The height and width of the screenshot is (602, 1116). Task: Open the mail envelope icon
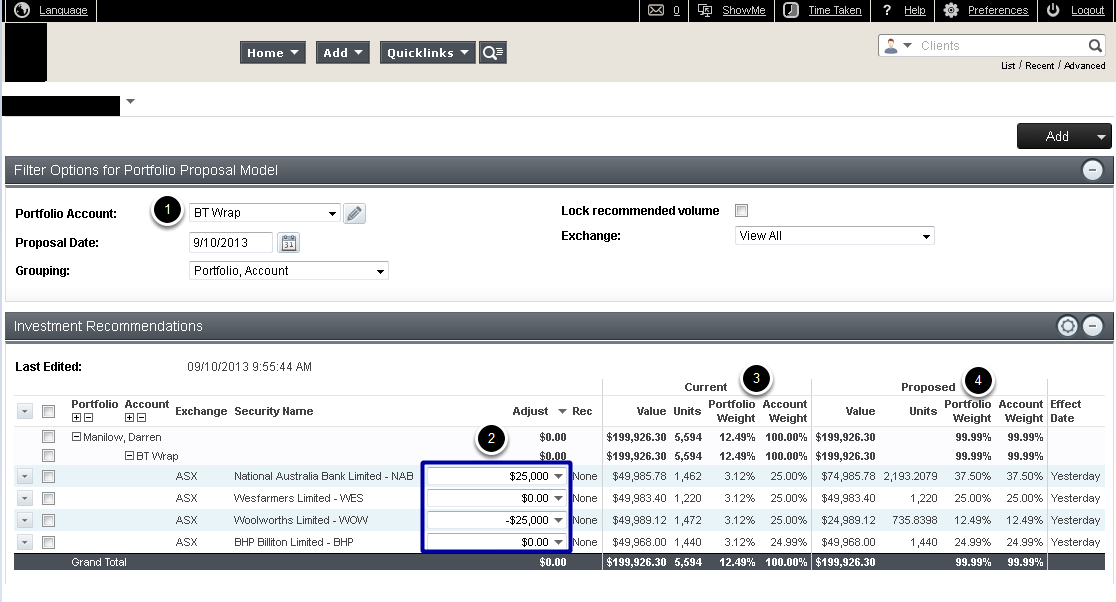pos(656,10)
